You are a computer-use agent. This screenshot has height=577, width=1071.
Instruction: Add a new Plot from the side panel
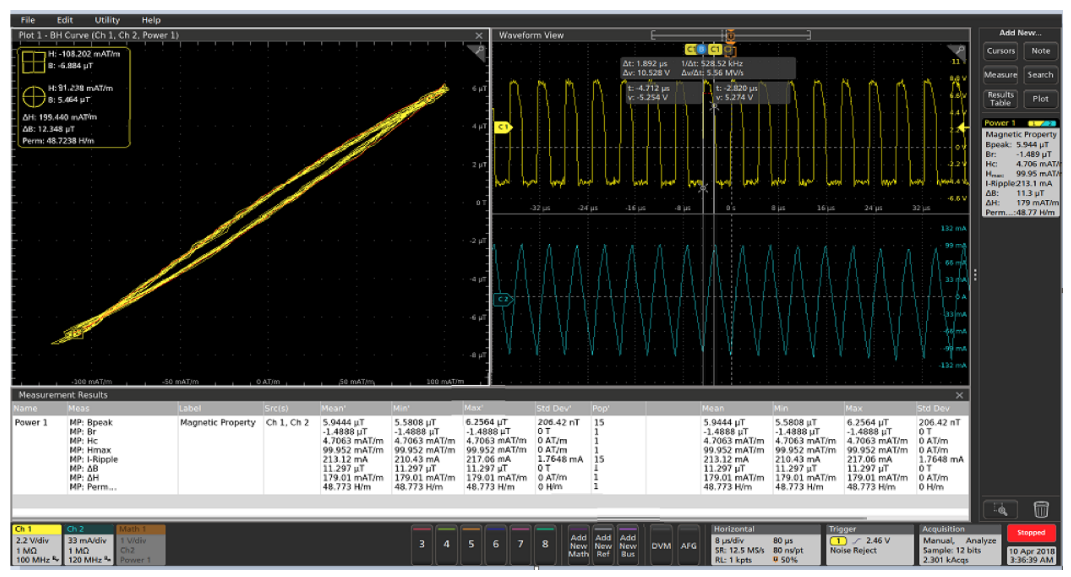1040,98
